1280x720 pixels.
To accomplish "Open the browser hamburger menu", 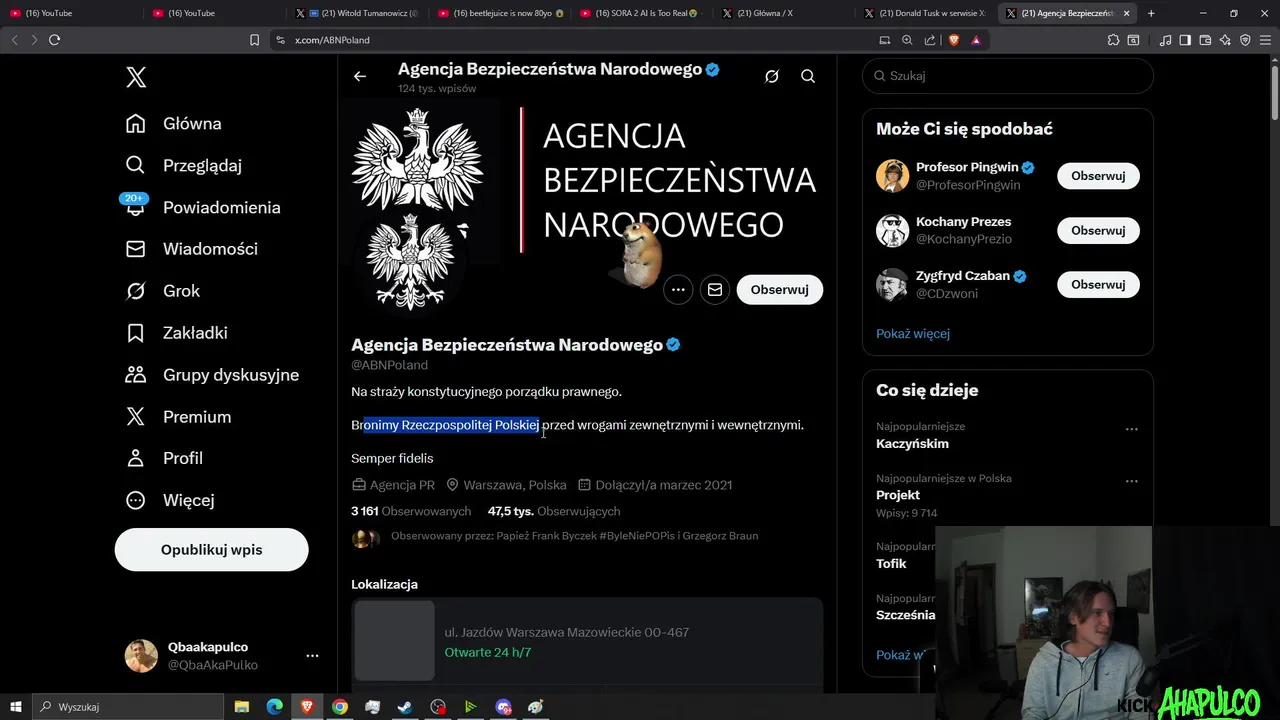I will [1263, 40].
